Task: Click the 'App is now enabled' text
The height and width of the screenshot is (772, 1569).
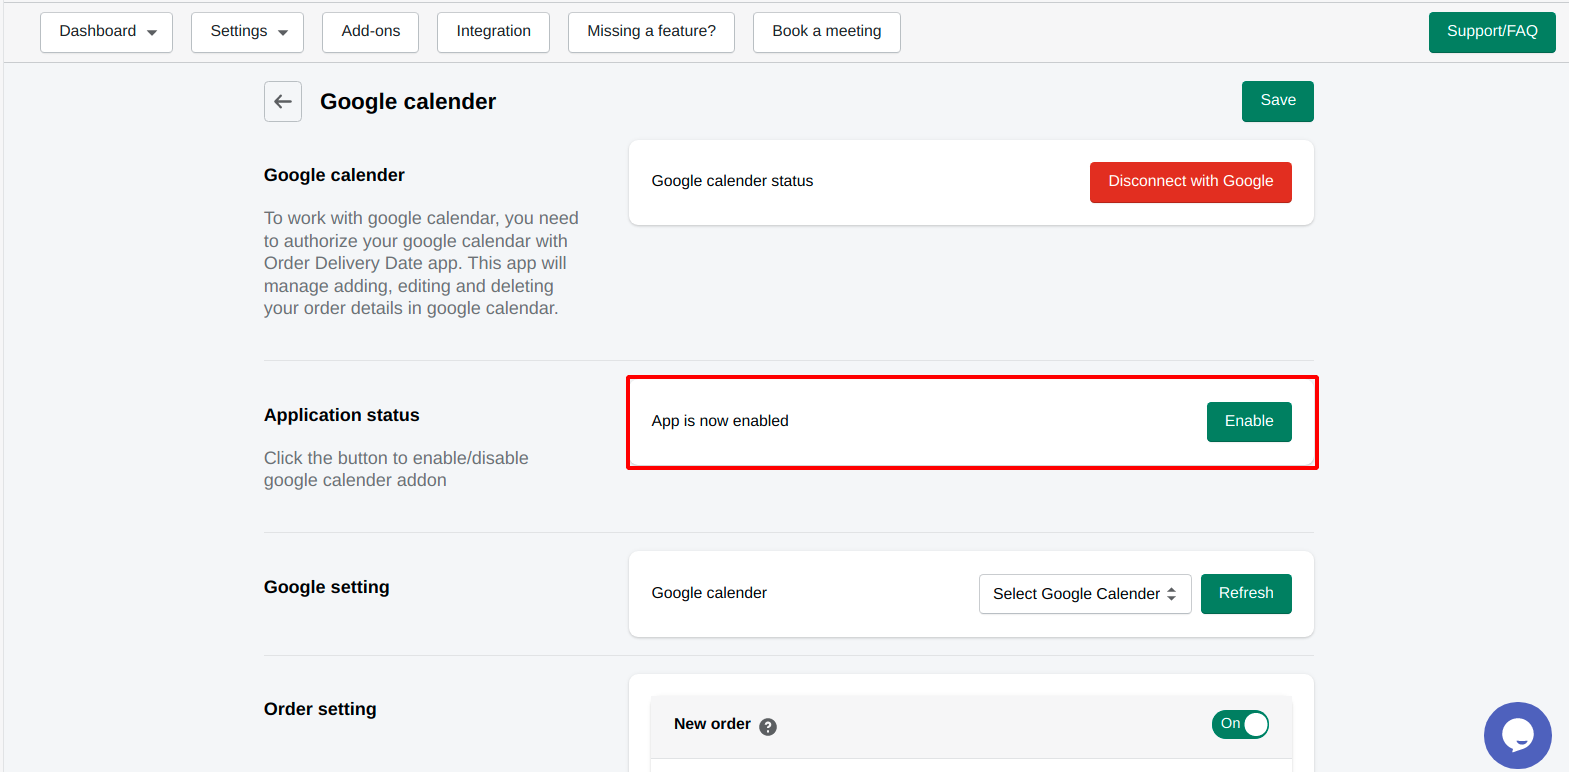Action: 720,421
